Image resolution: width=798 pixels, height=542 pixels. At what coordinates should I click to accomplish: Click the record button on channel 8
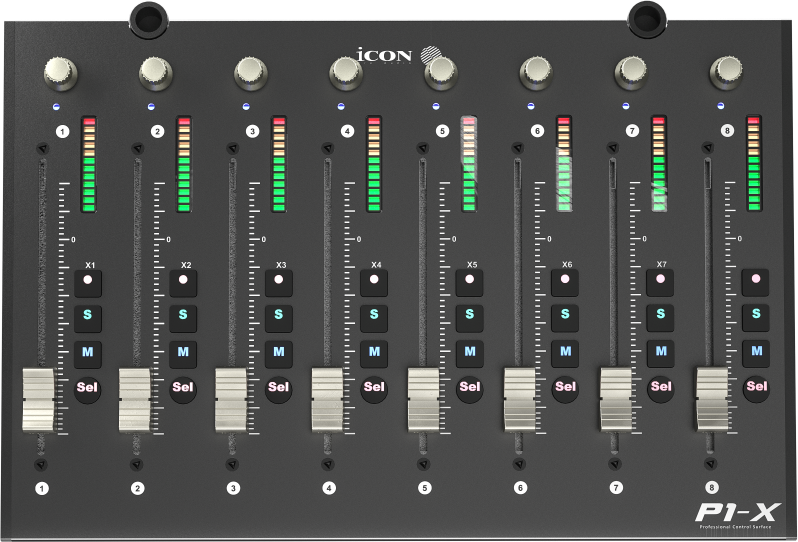point(757,282)
